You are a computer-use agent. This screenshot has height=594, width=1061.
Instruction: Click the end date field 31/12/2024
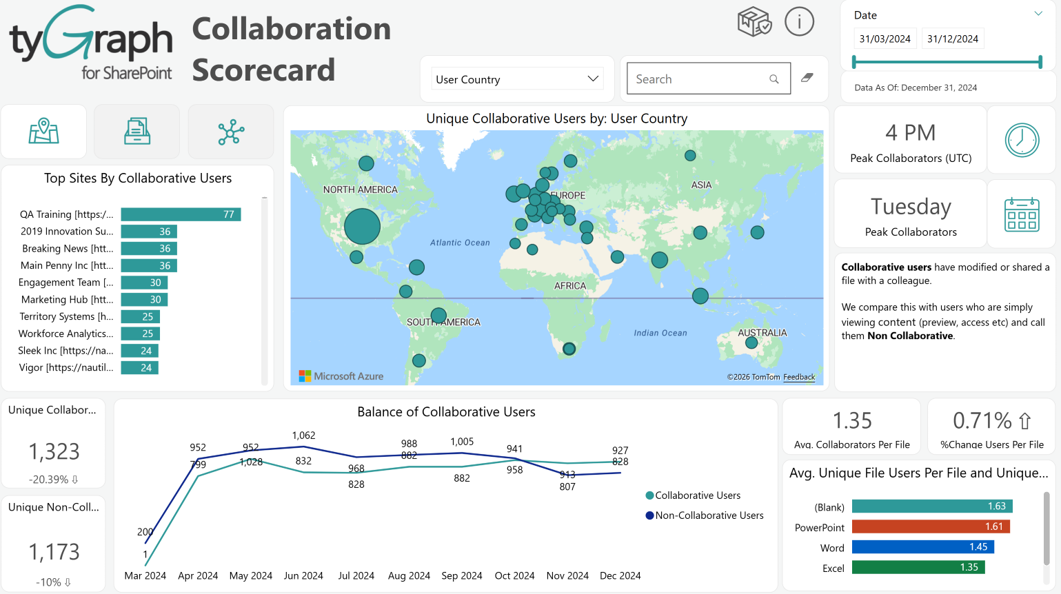(x=952, y=39)
